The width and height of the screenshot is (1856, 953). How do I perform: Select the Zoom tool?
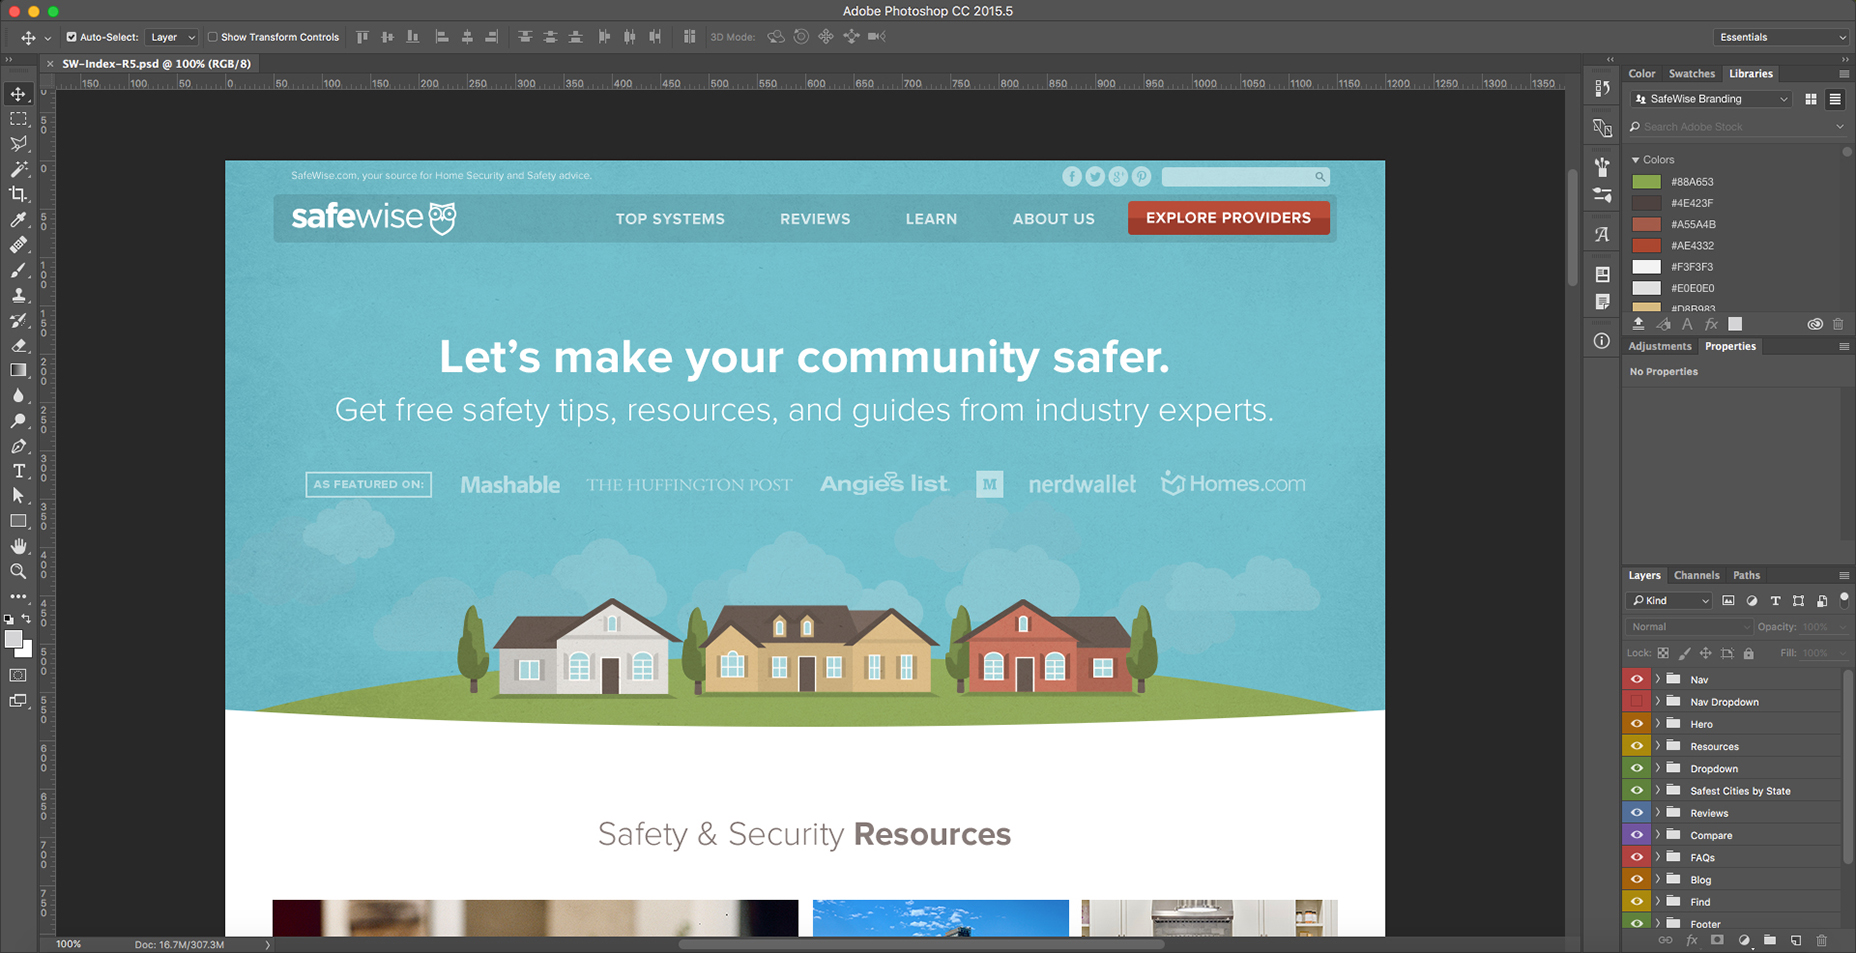click(18, 572)
